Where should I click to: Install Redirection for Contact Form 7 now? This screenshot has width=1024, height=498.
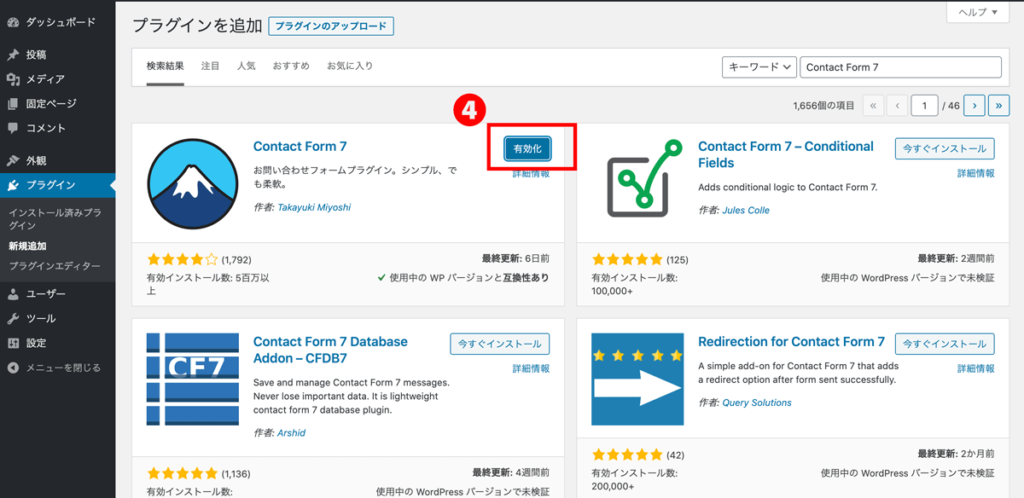(945, 344)
